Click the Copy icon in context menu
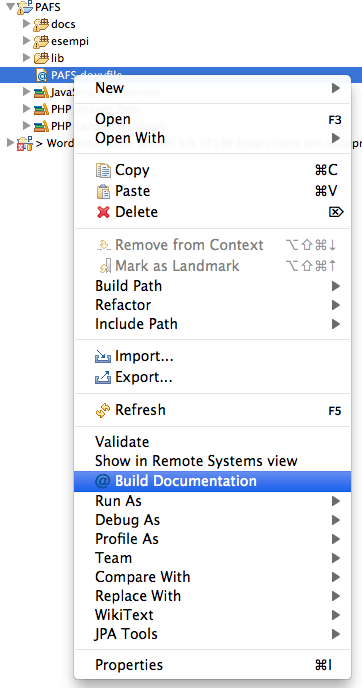 (x=103, y=170)
